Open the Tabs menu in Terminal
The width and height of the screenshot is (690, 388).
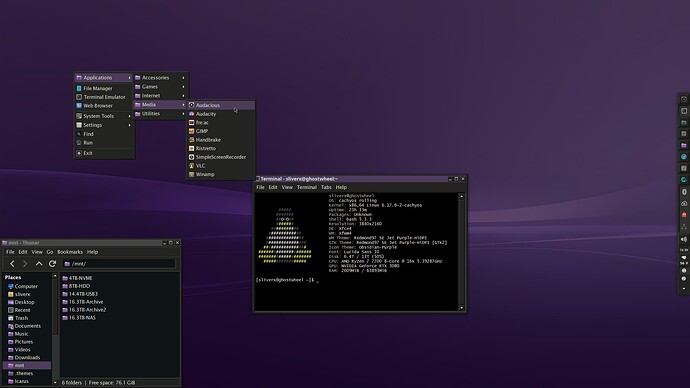pyautogui.click(x=326, y=187)
